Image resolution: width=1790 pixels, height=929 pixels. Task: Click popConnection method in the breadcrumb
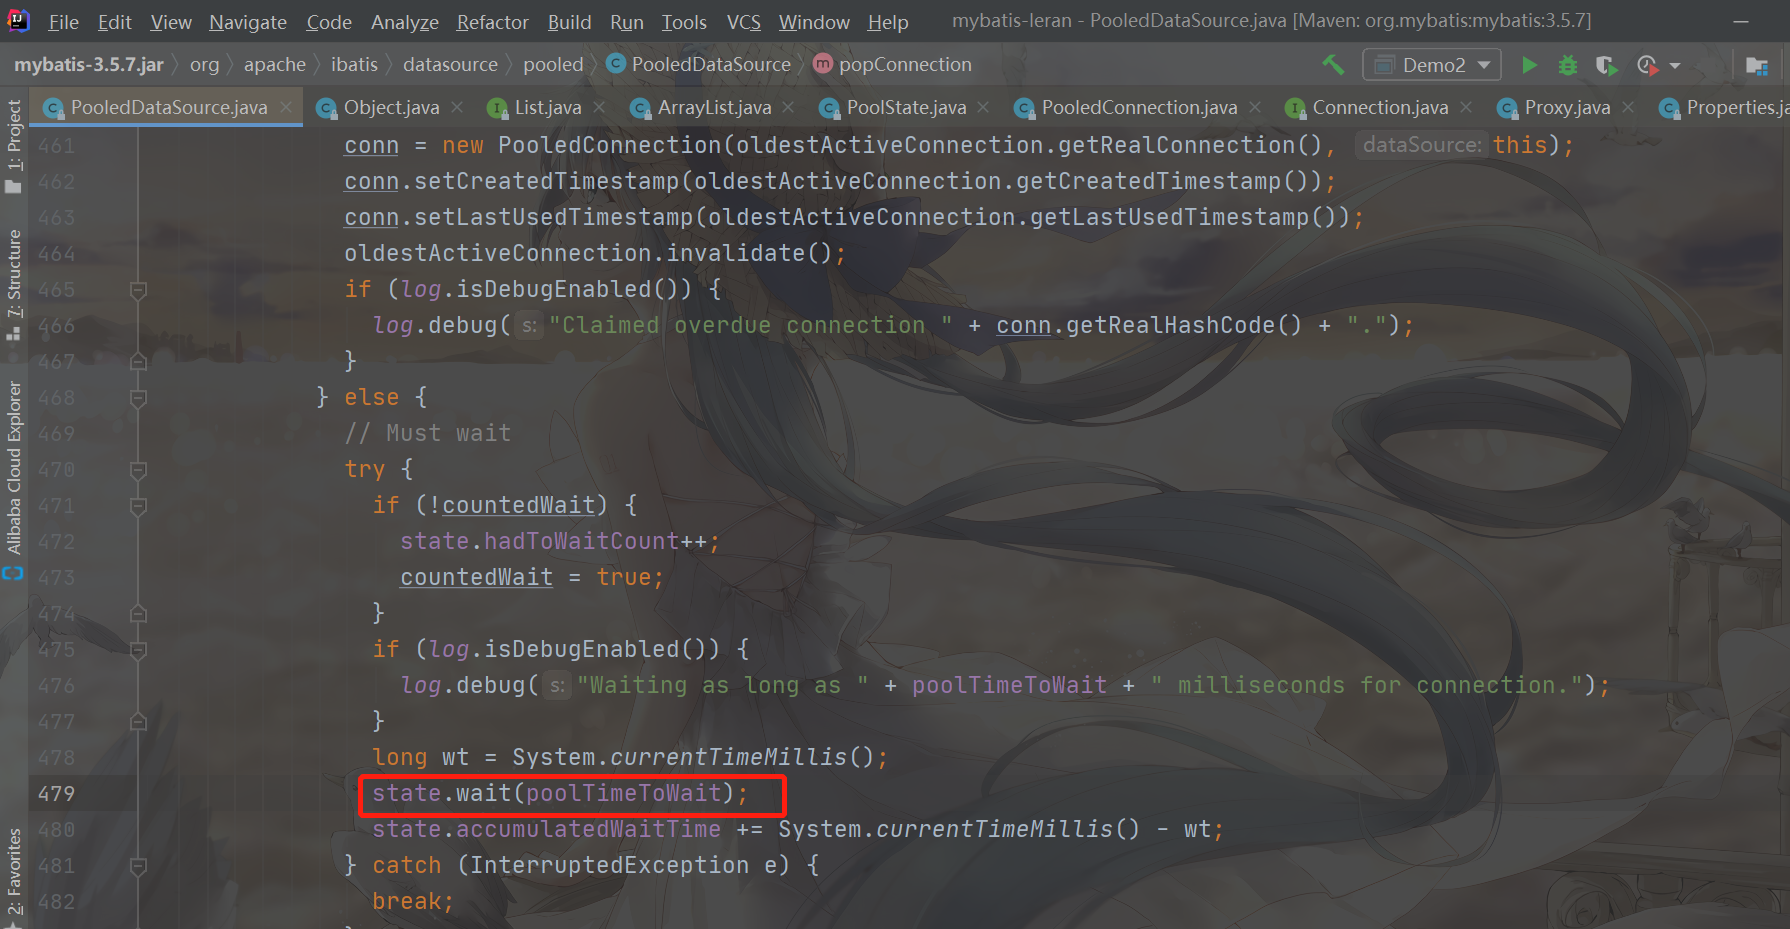point(893,65)
